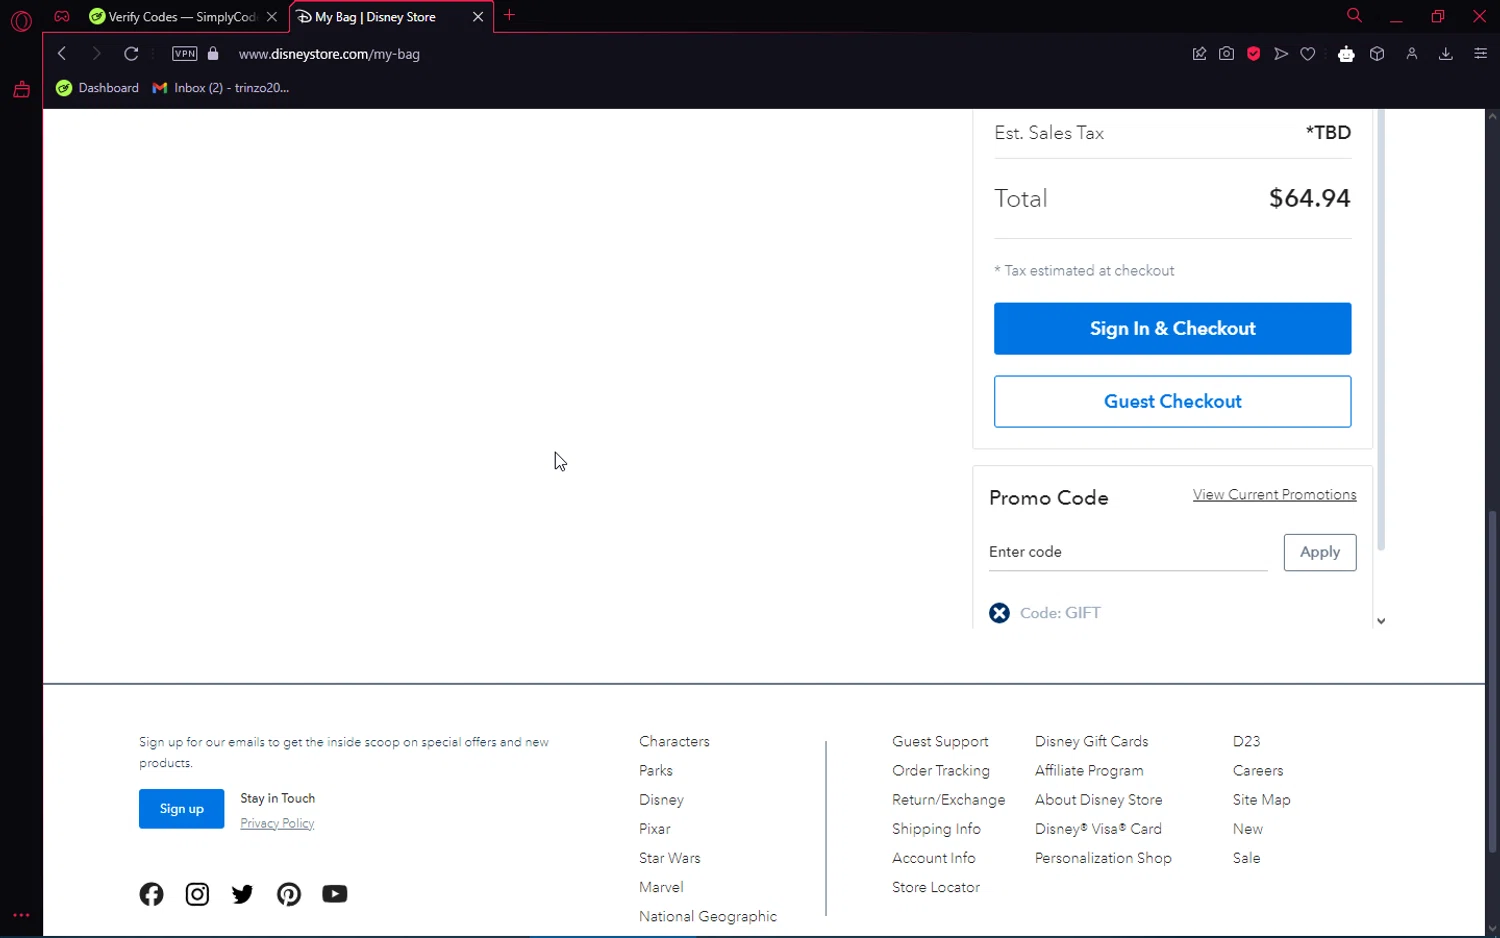Open Parks footer link
Image resolution: width=1500 pixels, height=938 pixels.
(x=656, y=770)
